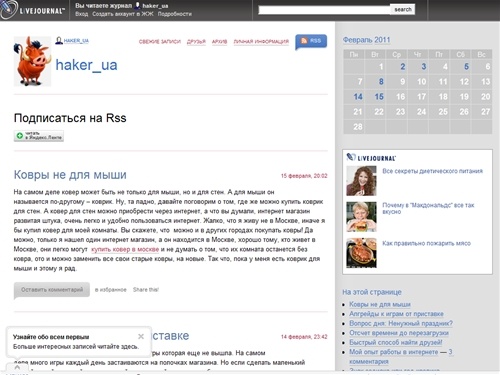
Task: Open the 'Свежие записи' menu item
Action: pyautogui.click(x=160, y=42)
